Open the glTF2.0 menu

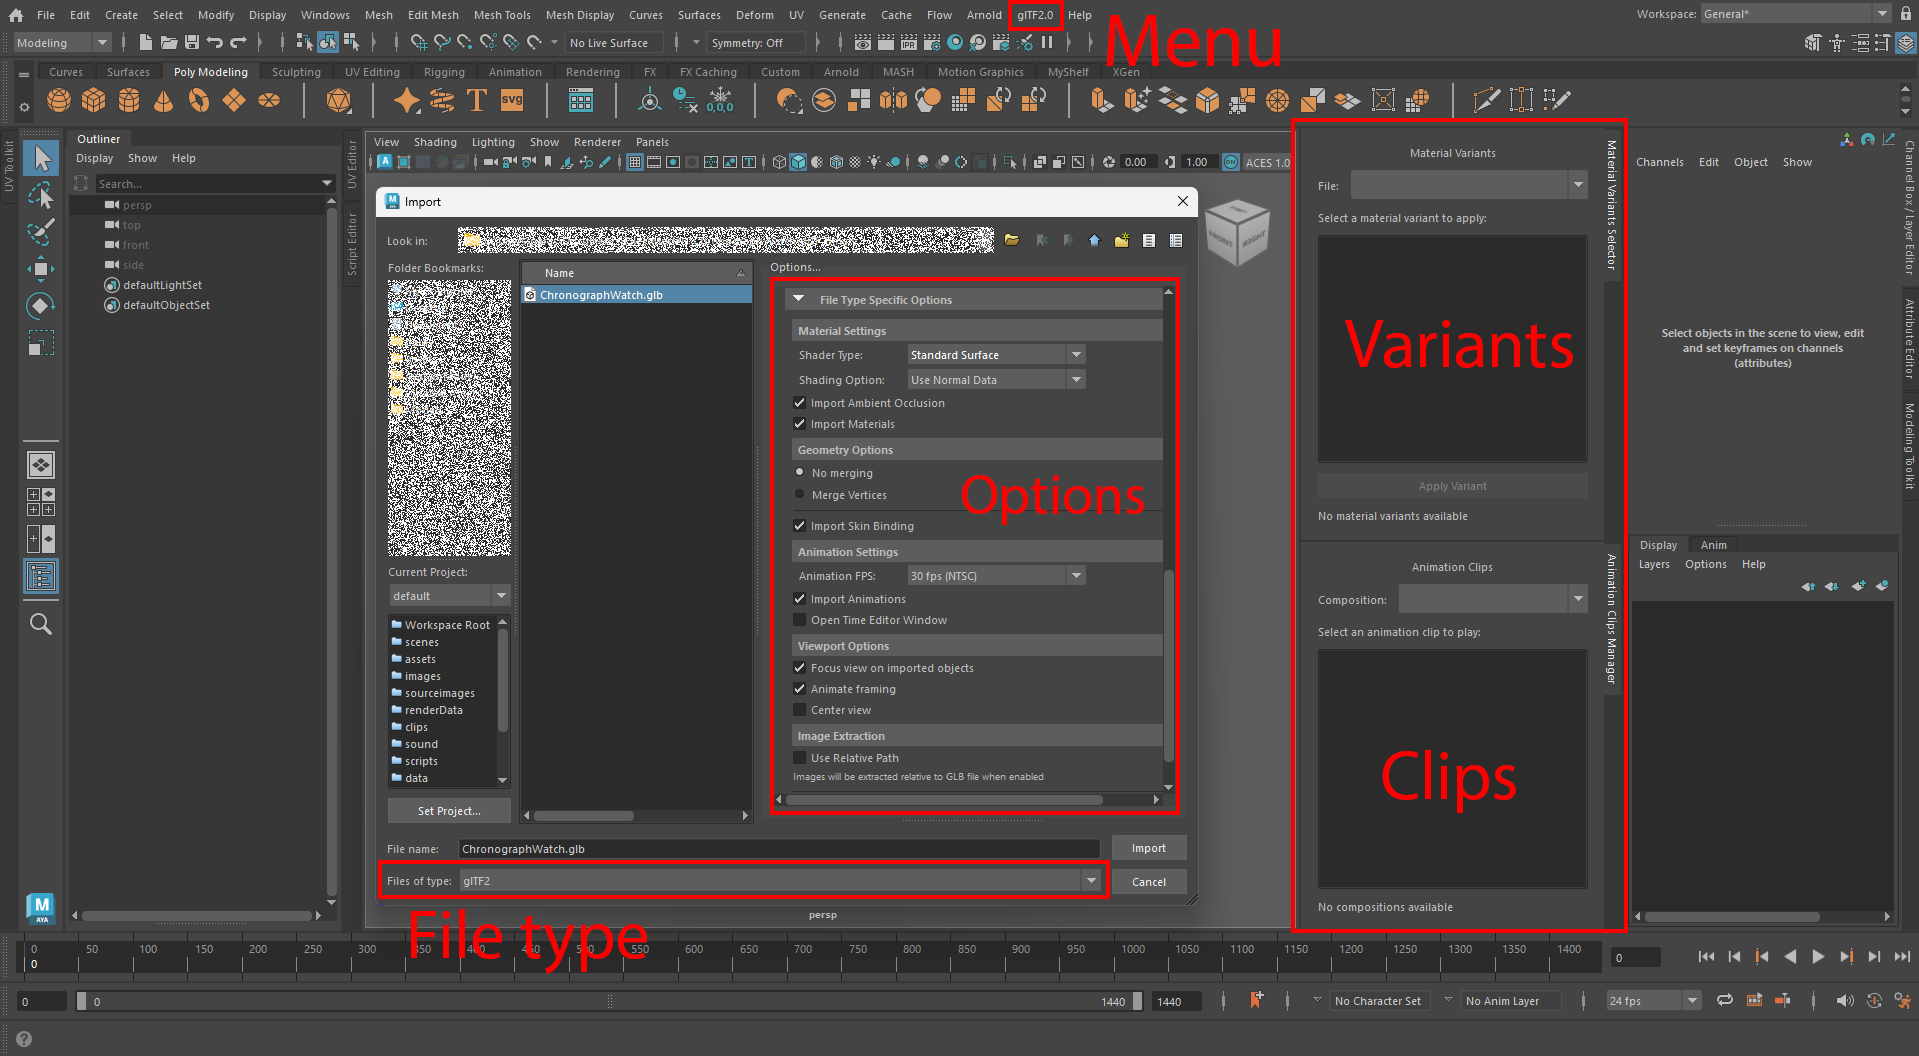tap(1035, 15)
